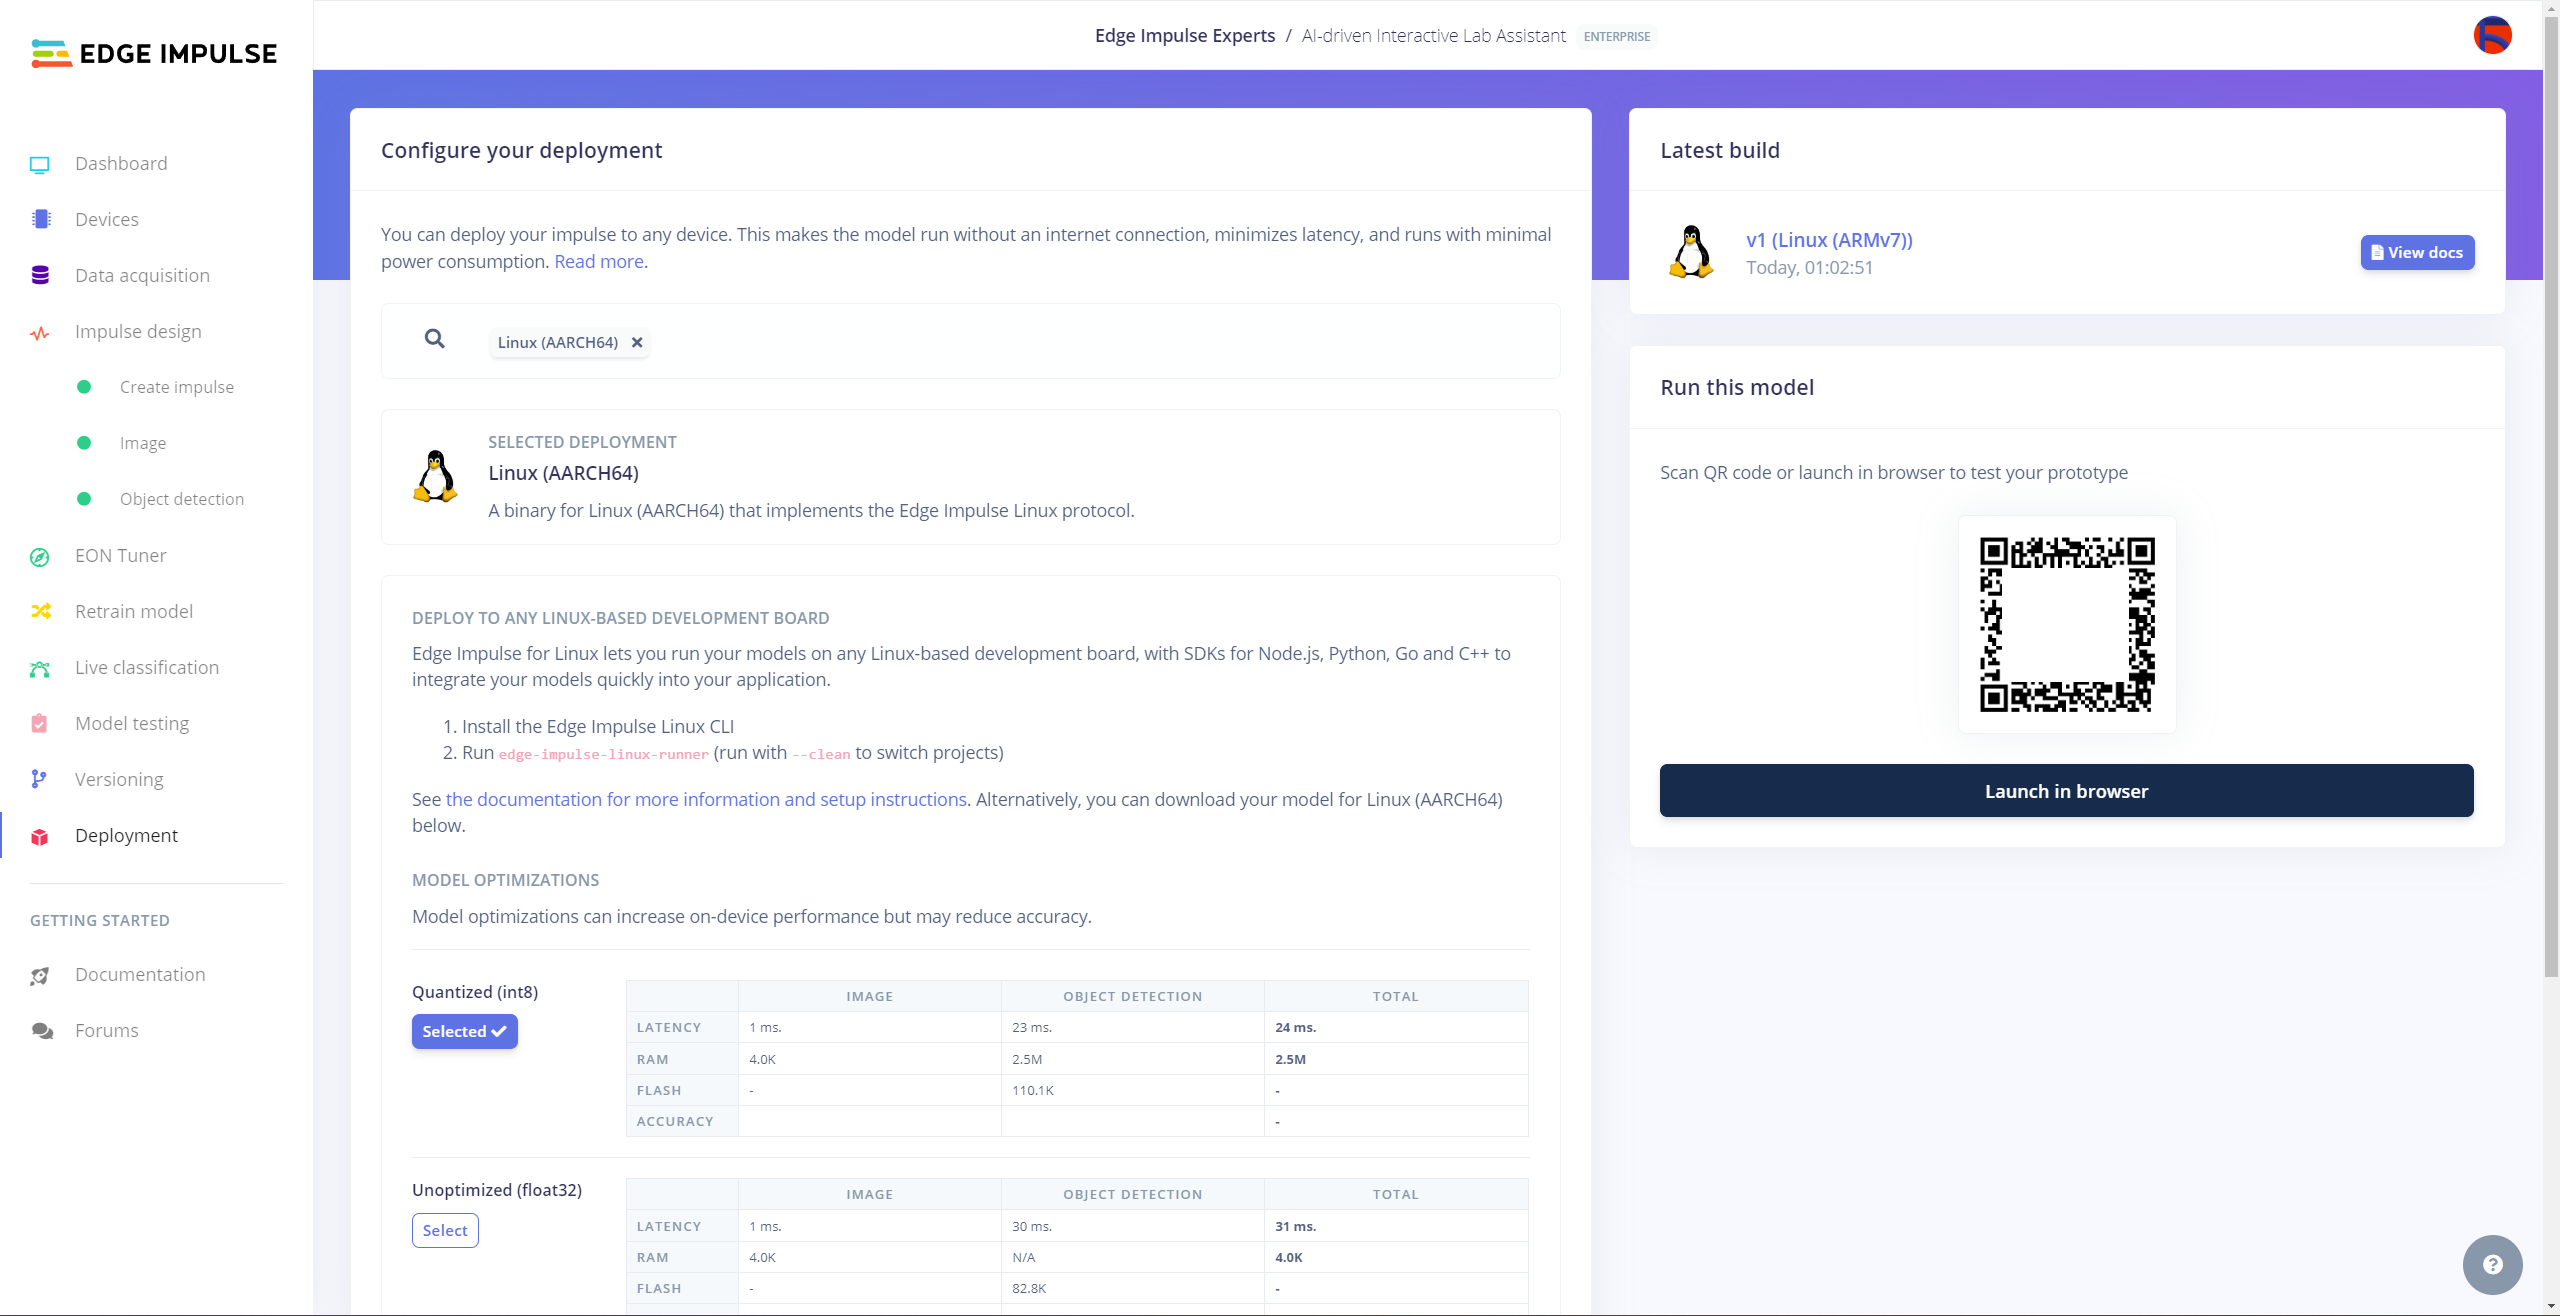Click the Read more deployment link
Viewport: 2560px width, 1316px height.
point(599,260)
